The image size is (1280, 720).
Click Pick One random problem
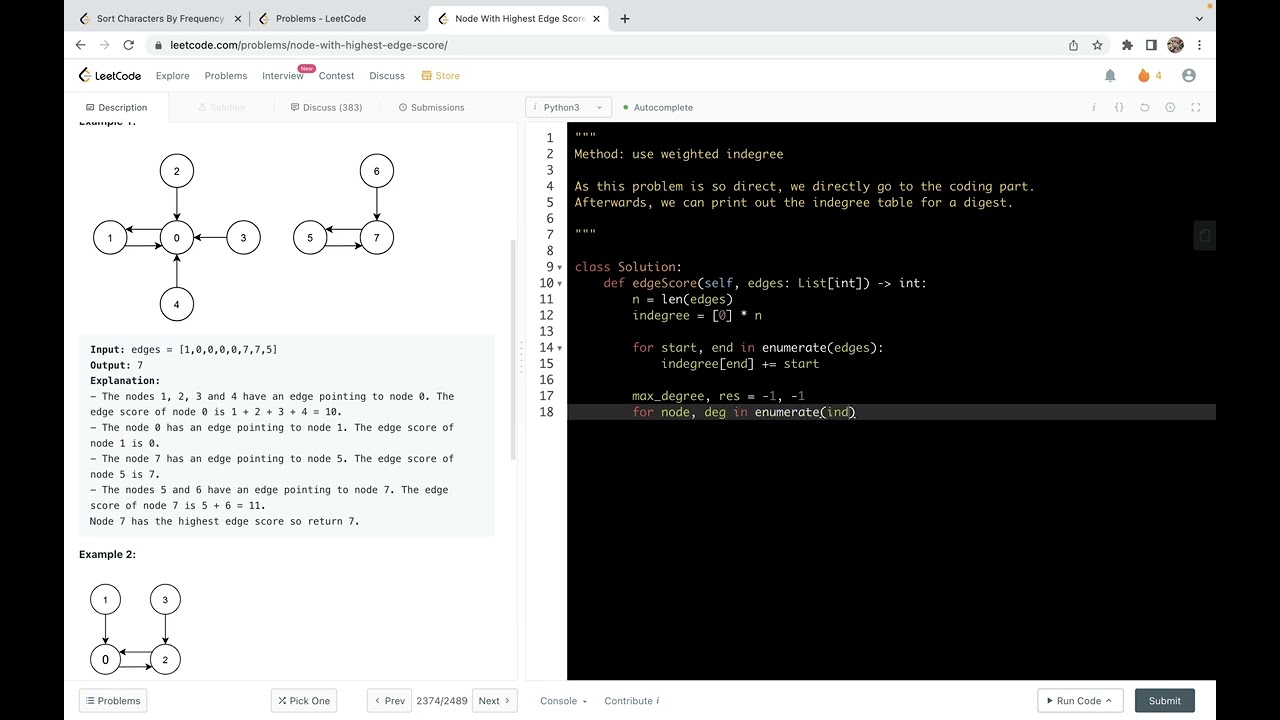click(304, 701)
